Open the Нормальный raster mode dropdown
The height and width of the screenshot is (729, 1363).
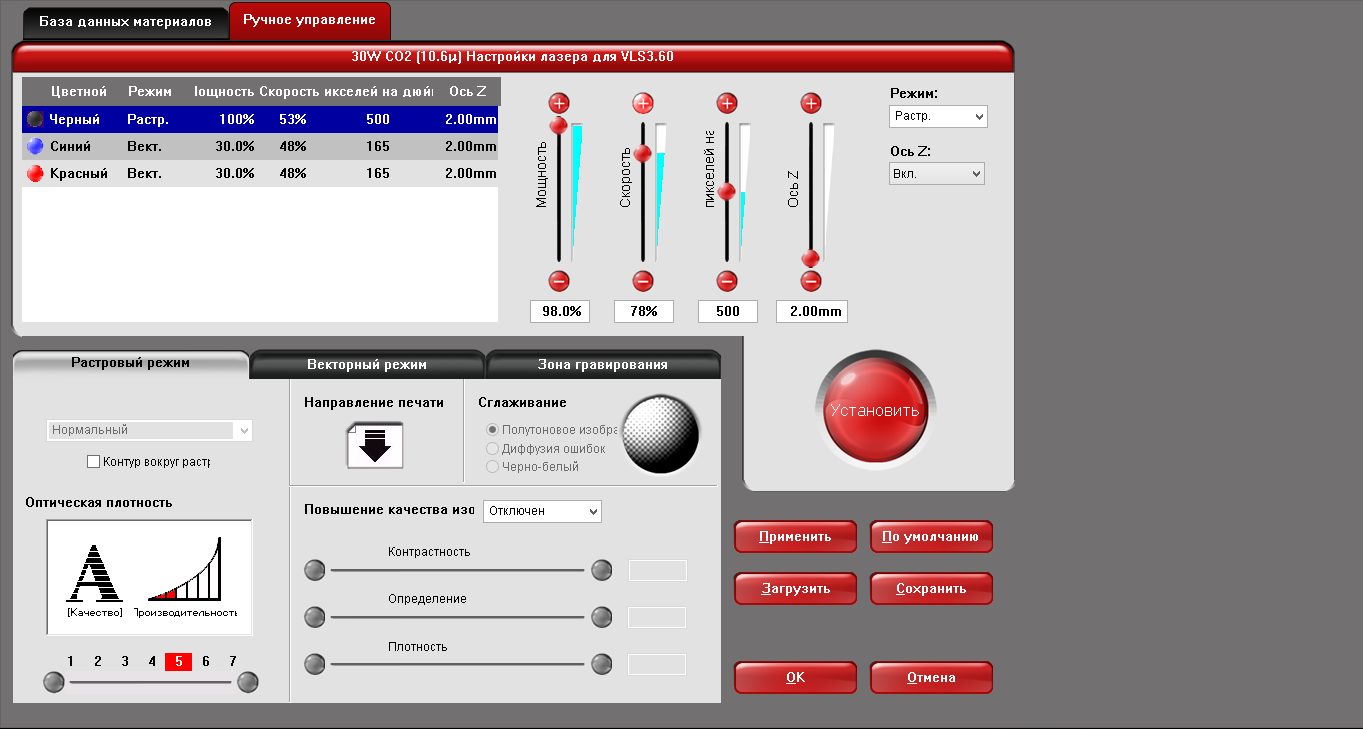point(150,430)
